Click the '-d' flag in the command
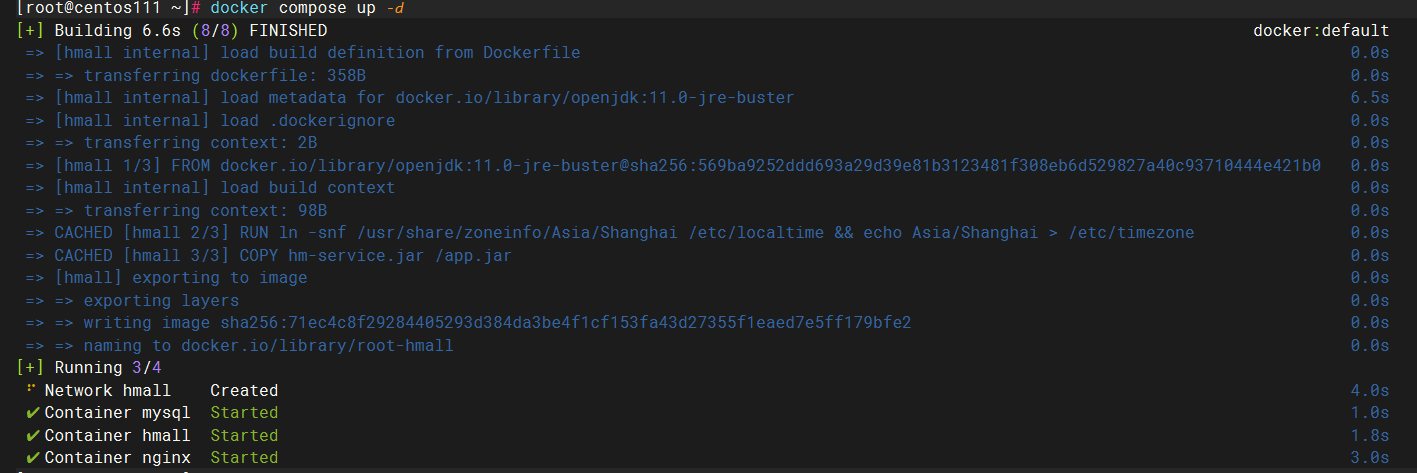 (395, 8)
